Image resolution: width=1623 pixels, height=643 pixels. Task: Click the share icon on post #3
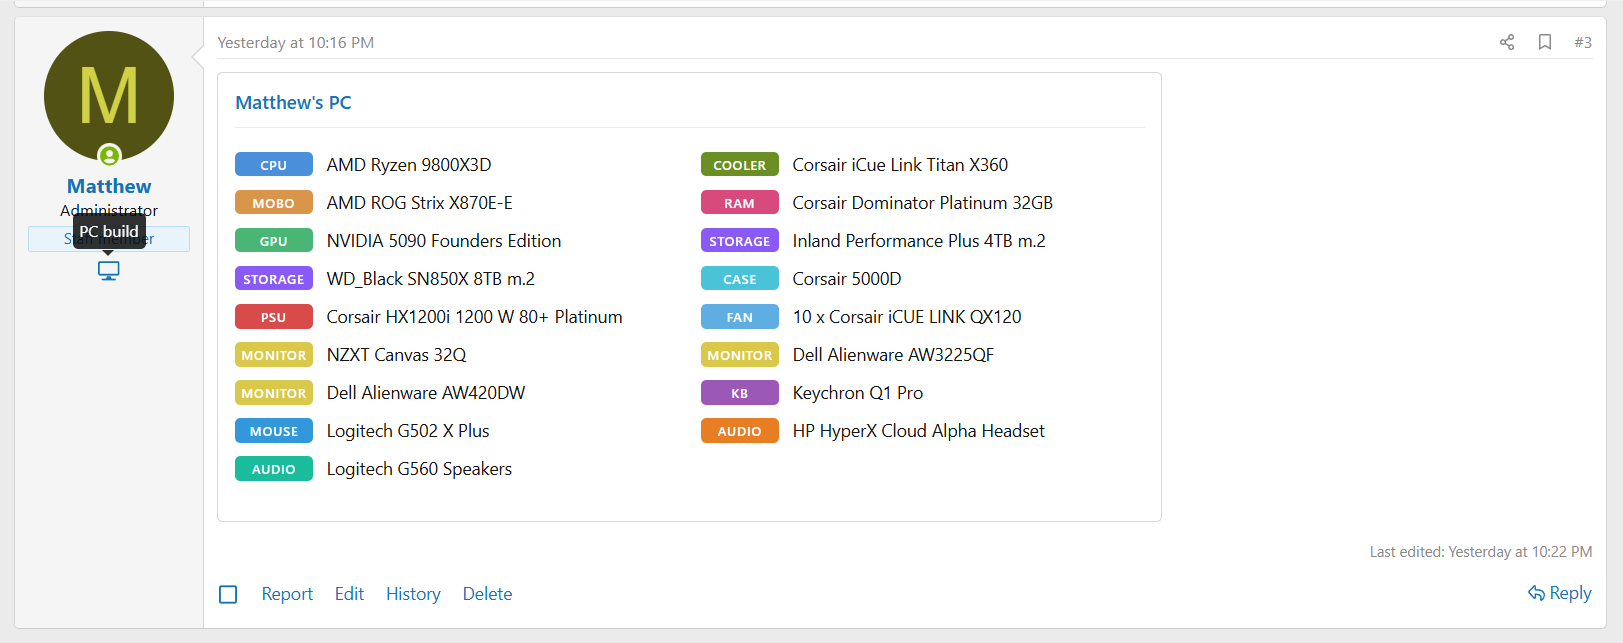tap(1507, 42)
